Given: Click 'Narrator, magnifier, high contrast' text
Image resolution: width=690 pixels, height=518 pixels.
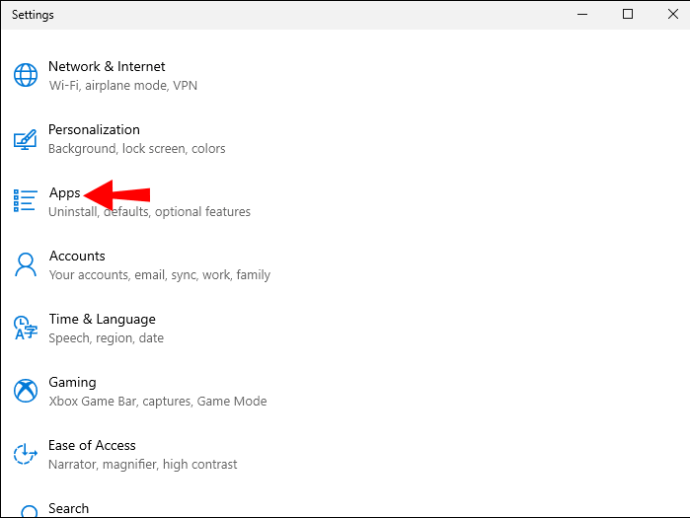Looking at the screenshot, I should click(x=143, y=464).
